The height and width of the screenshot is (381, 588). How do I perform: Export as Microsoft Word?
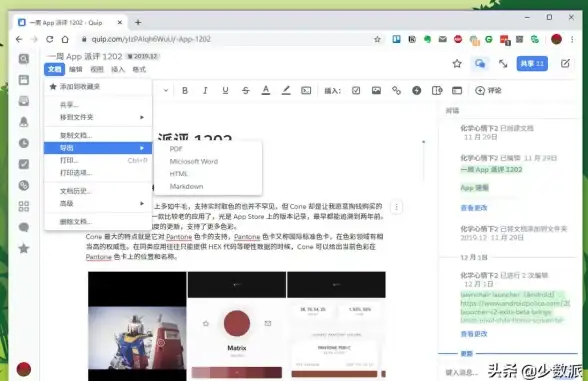(x=208, y=162)
